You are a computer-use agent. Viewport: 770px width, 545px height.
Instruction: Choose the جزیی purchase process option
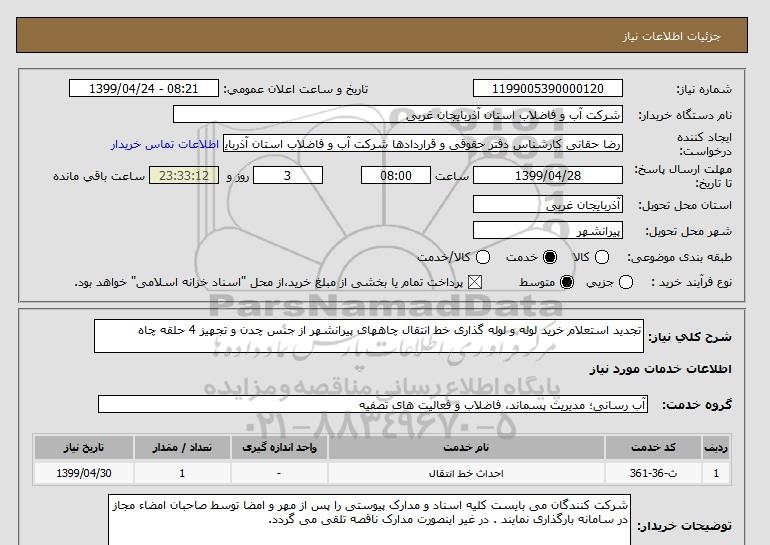tap(626, 282)
